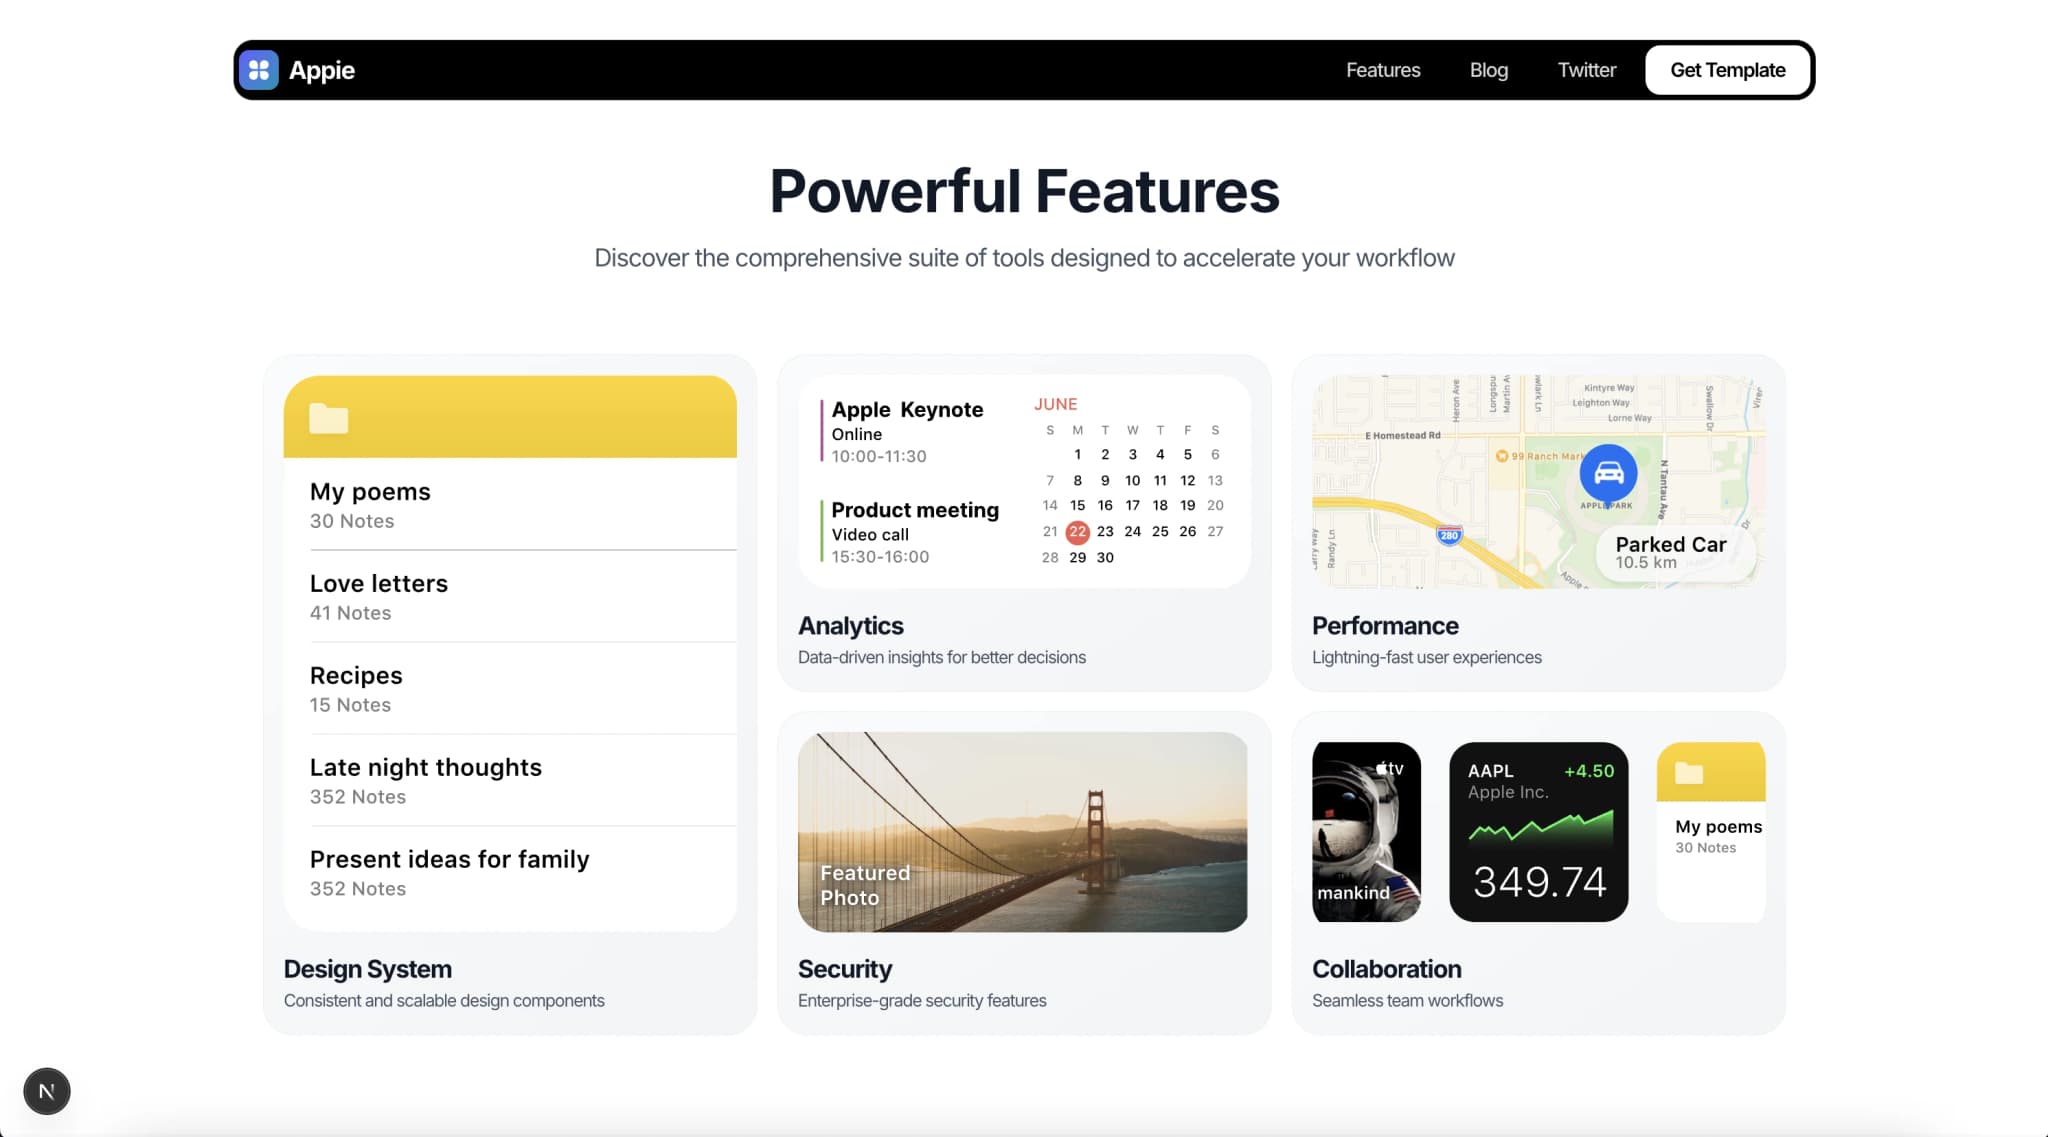Select the Apple Keynote event entry
The height and width of the screenshot is (1137, 2048).
click(x=907, y=430)
